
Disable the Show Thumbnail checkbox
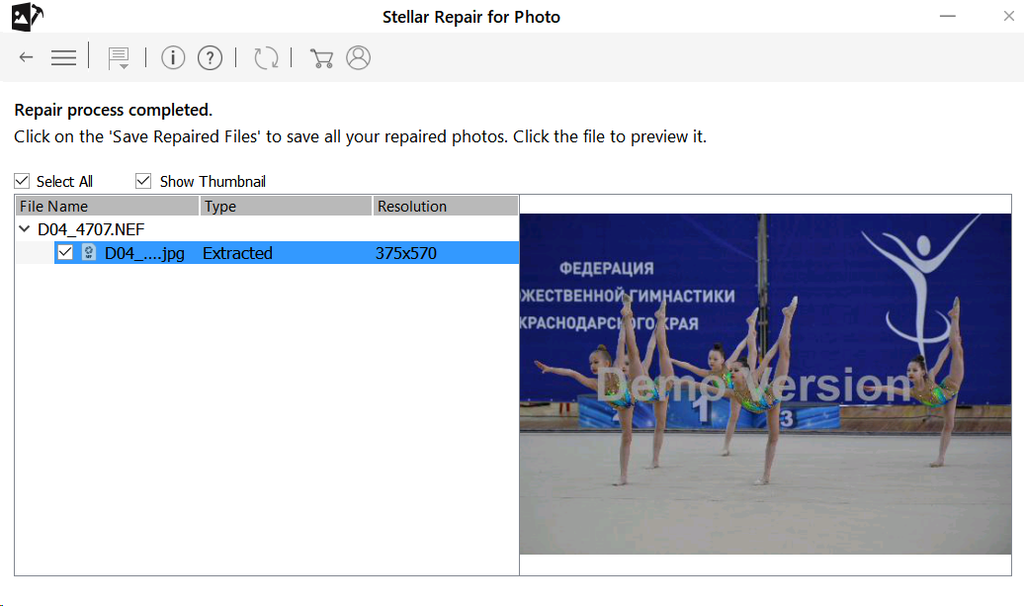(x=143, y=181)
